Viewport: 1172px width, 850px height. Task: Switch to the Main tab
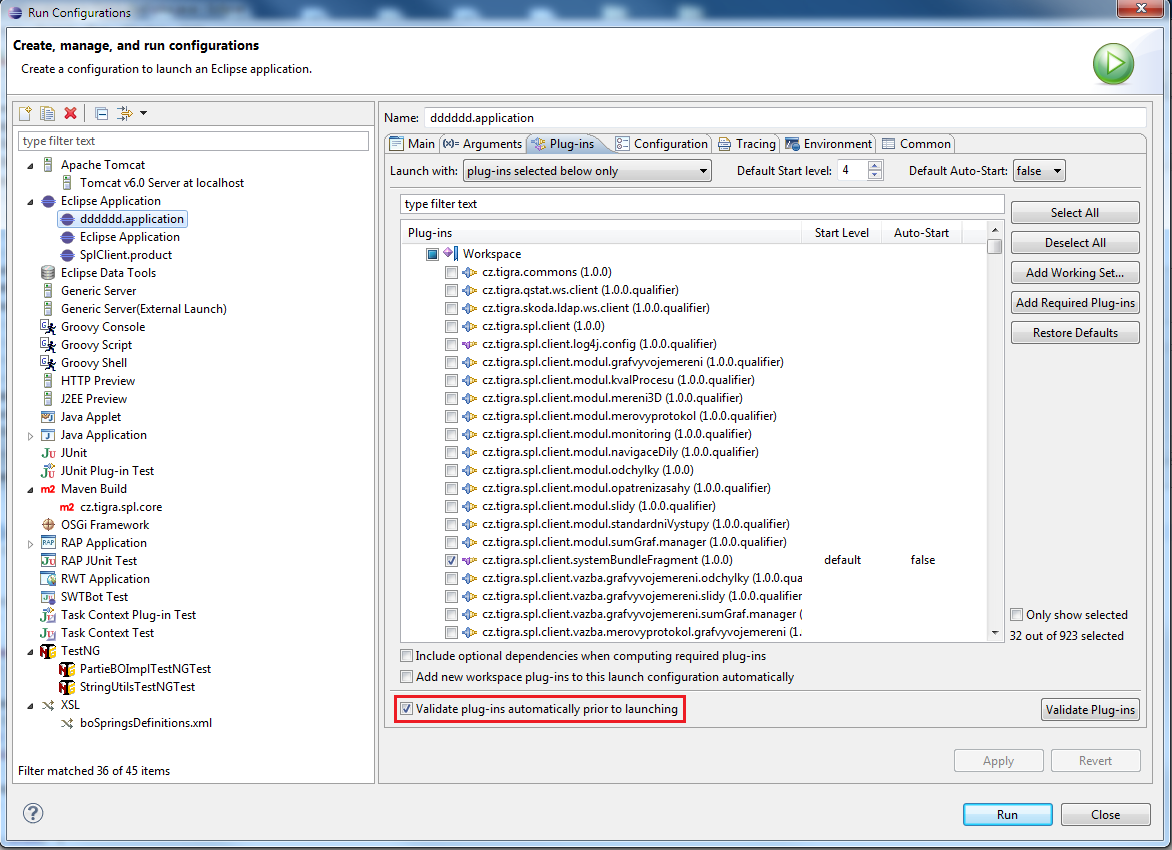tap(412, 144)
